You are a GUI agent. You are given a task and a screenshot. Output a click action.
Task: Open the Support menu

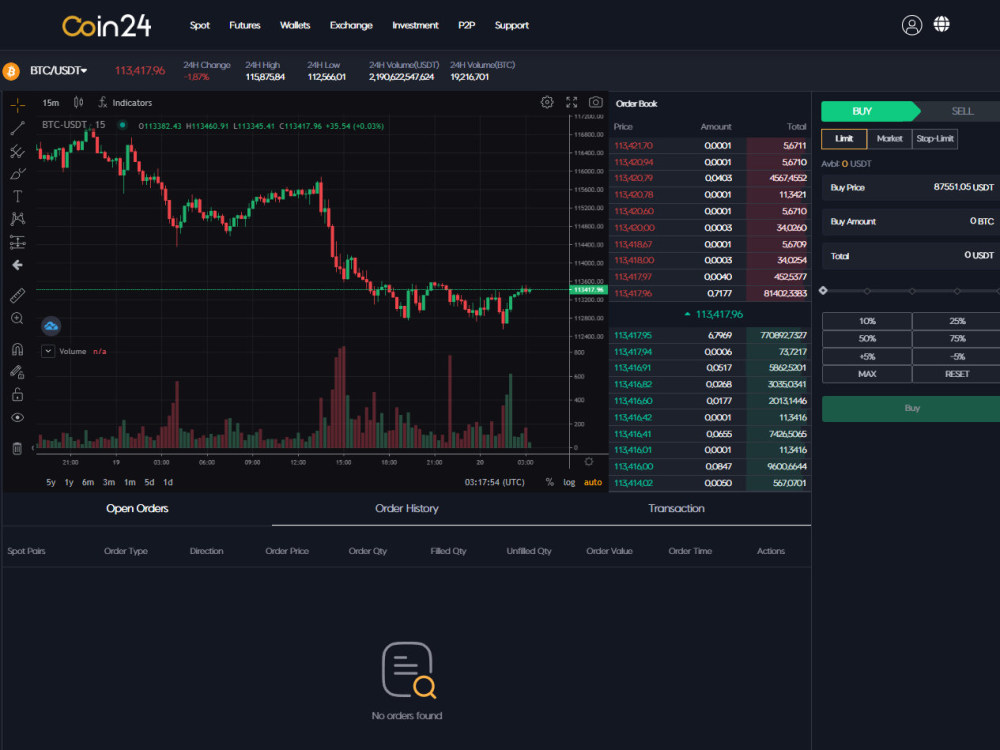tap(511, 26)
